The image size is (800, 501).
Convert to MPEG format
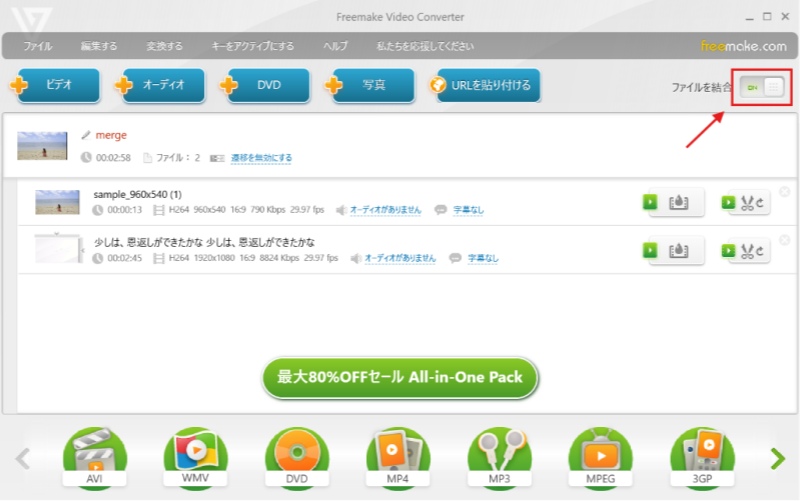point(601,459)
